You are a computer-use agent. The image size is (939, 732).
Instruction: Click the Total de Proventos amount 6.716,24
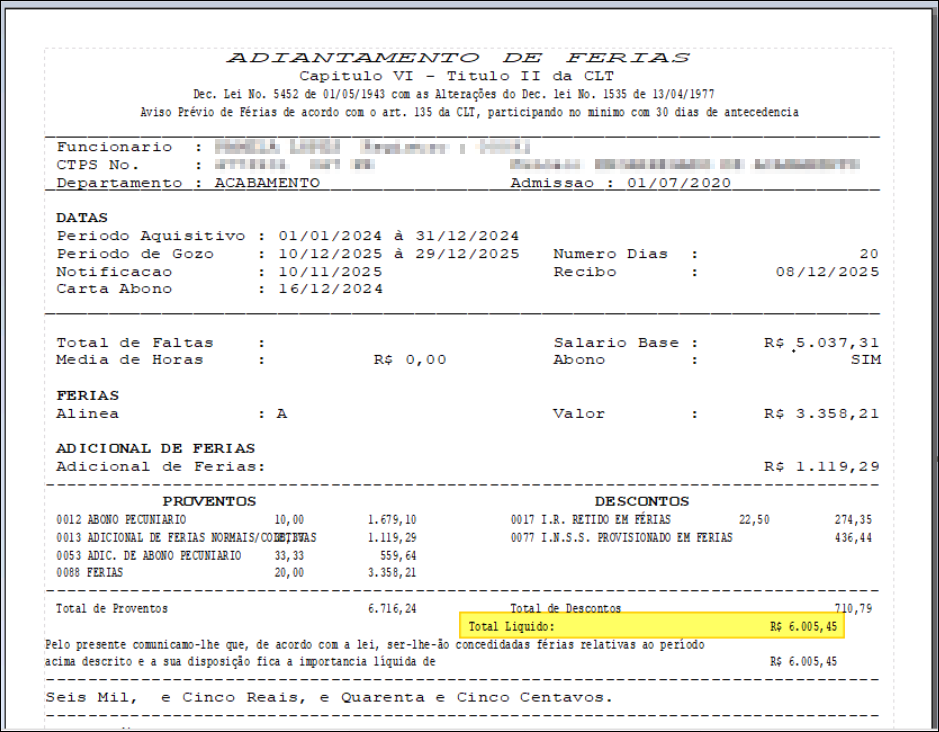(392, 608)
